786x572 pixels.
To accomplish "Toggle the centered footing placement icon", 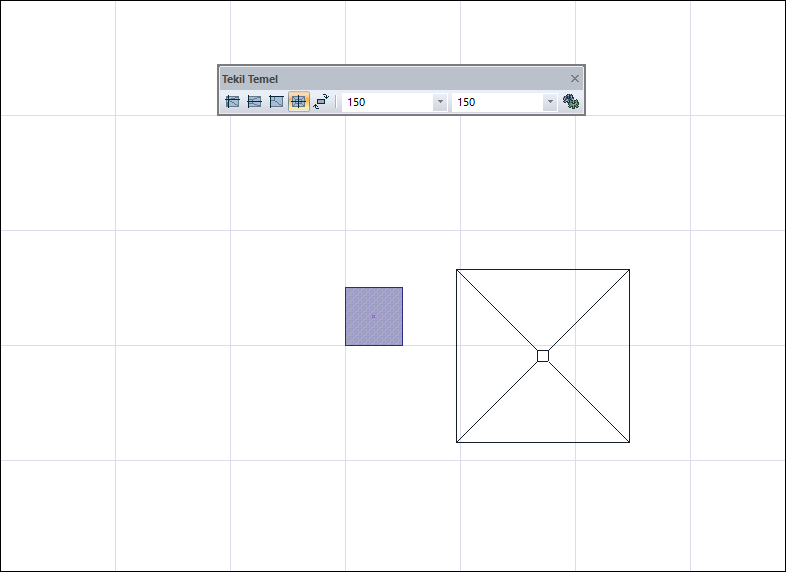I will (x=299, y=102).
